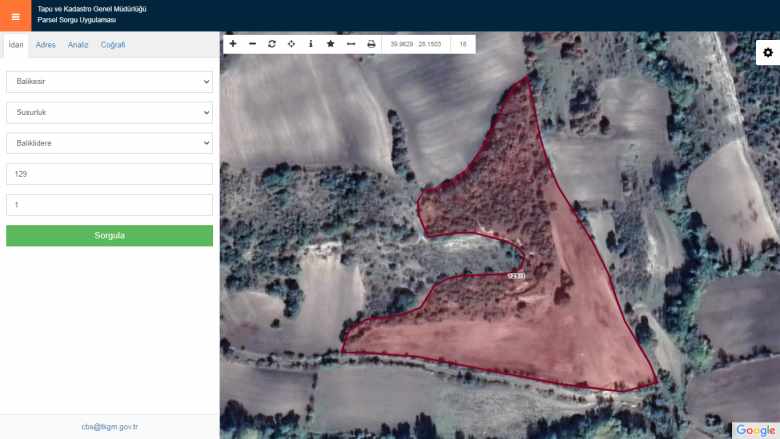This screenshot has height=439, width=780.
Task: Click the parcel label on the map
Action: (x=516, y=276)
